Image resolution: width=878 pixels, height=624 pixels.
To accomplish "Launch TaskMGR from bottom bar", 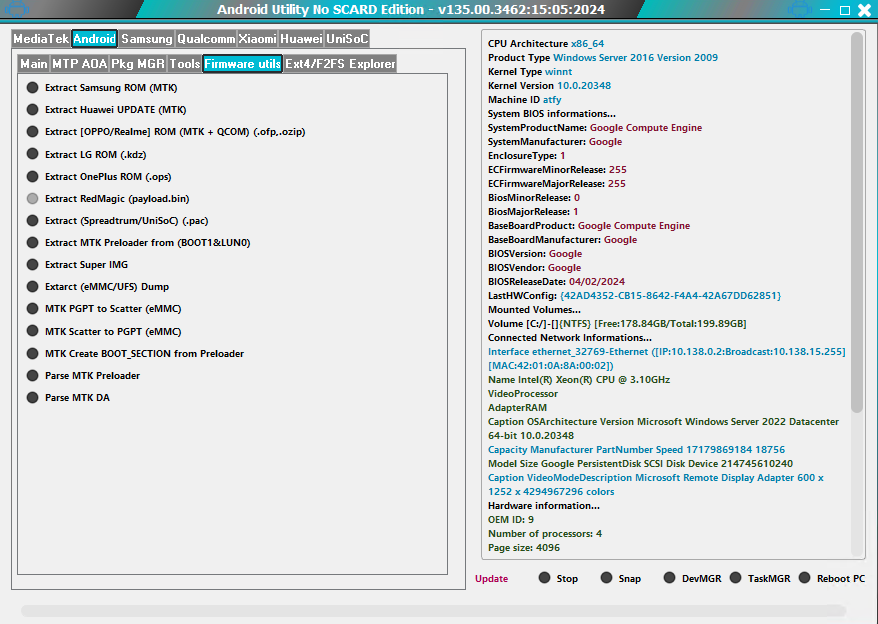I will (x=736, y=578).
